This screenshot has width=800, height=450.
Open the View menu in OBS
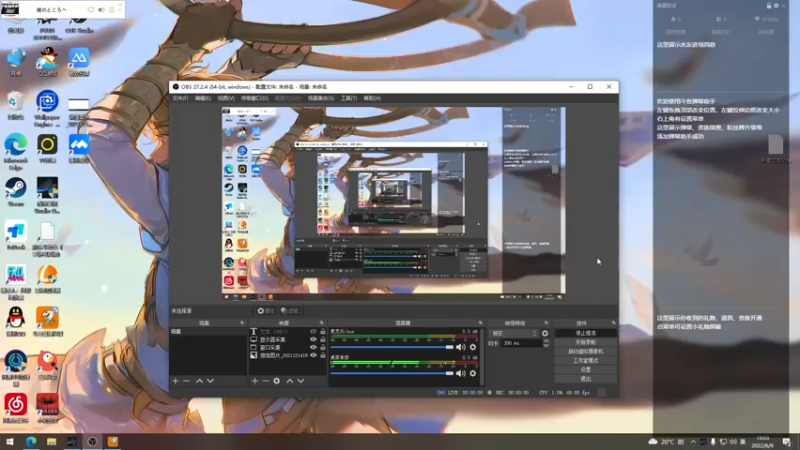(226, 98)
